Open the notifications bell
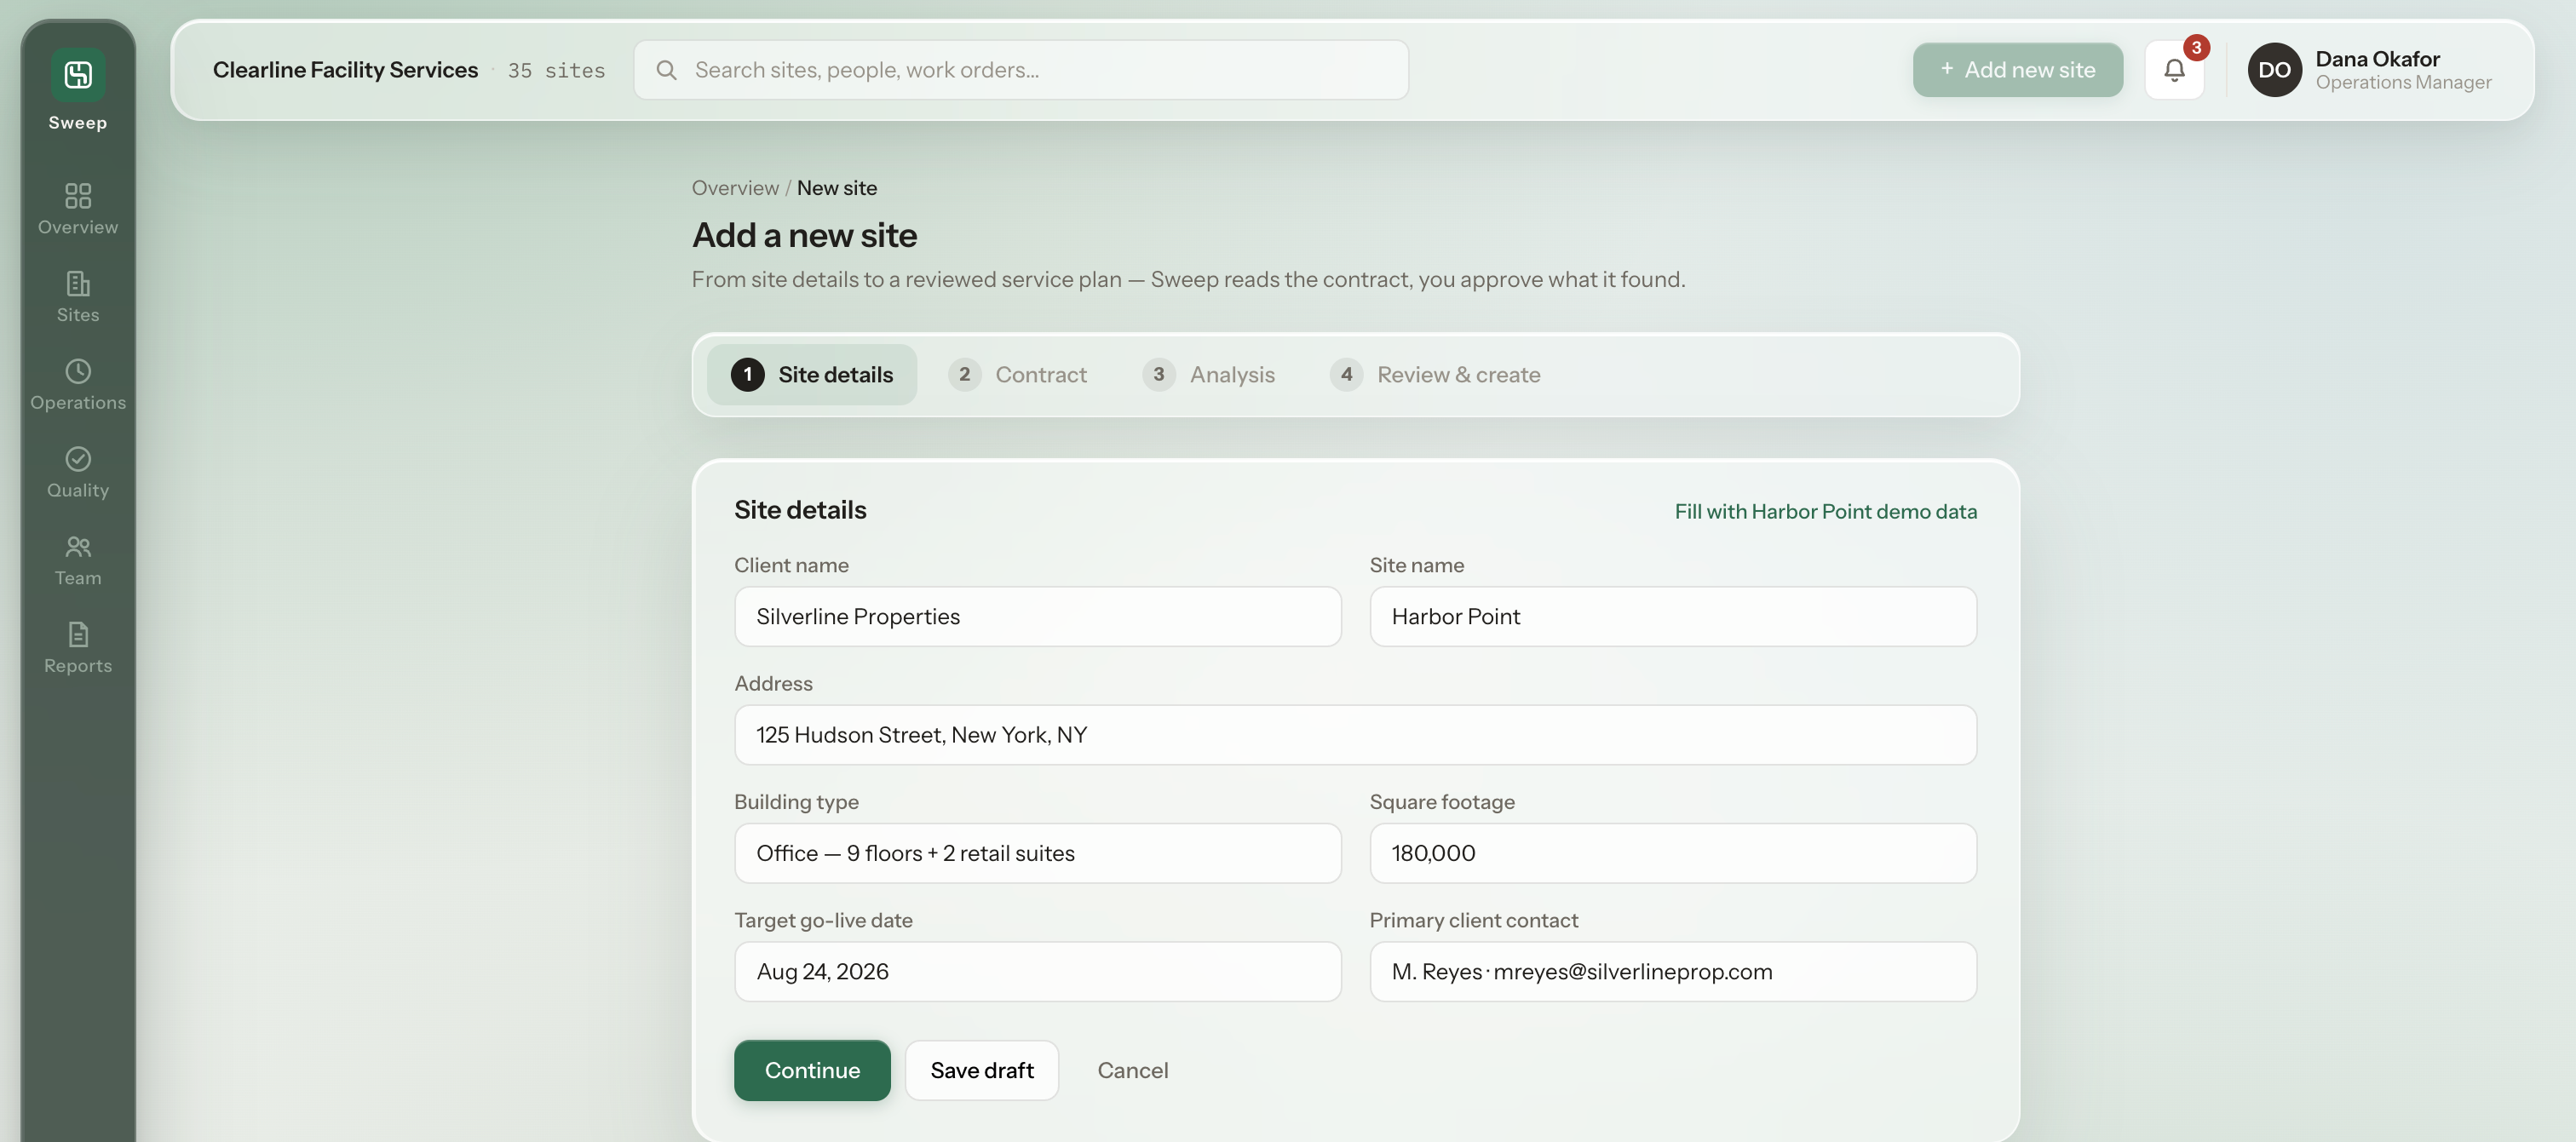The image size is (2576, 1142). pos(2174,70)
